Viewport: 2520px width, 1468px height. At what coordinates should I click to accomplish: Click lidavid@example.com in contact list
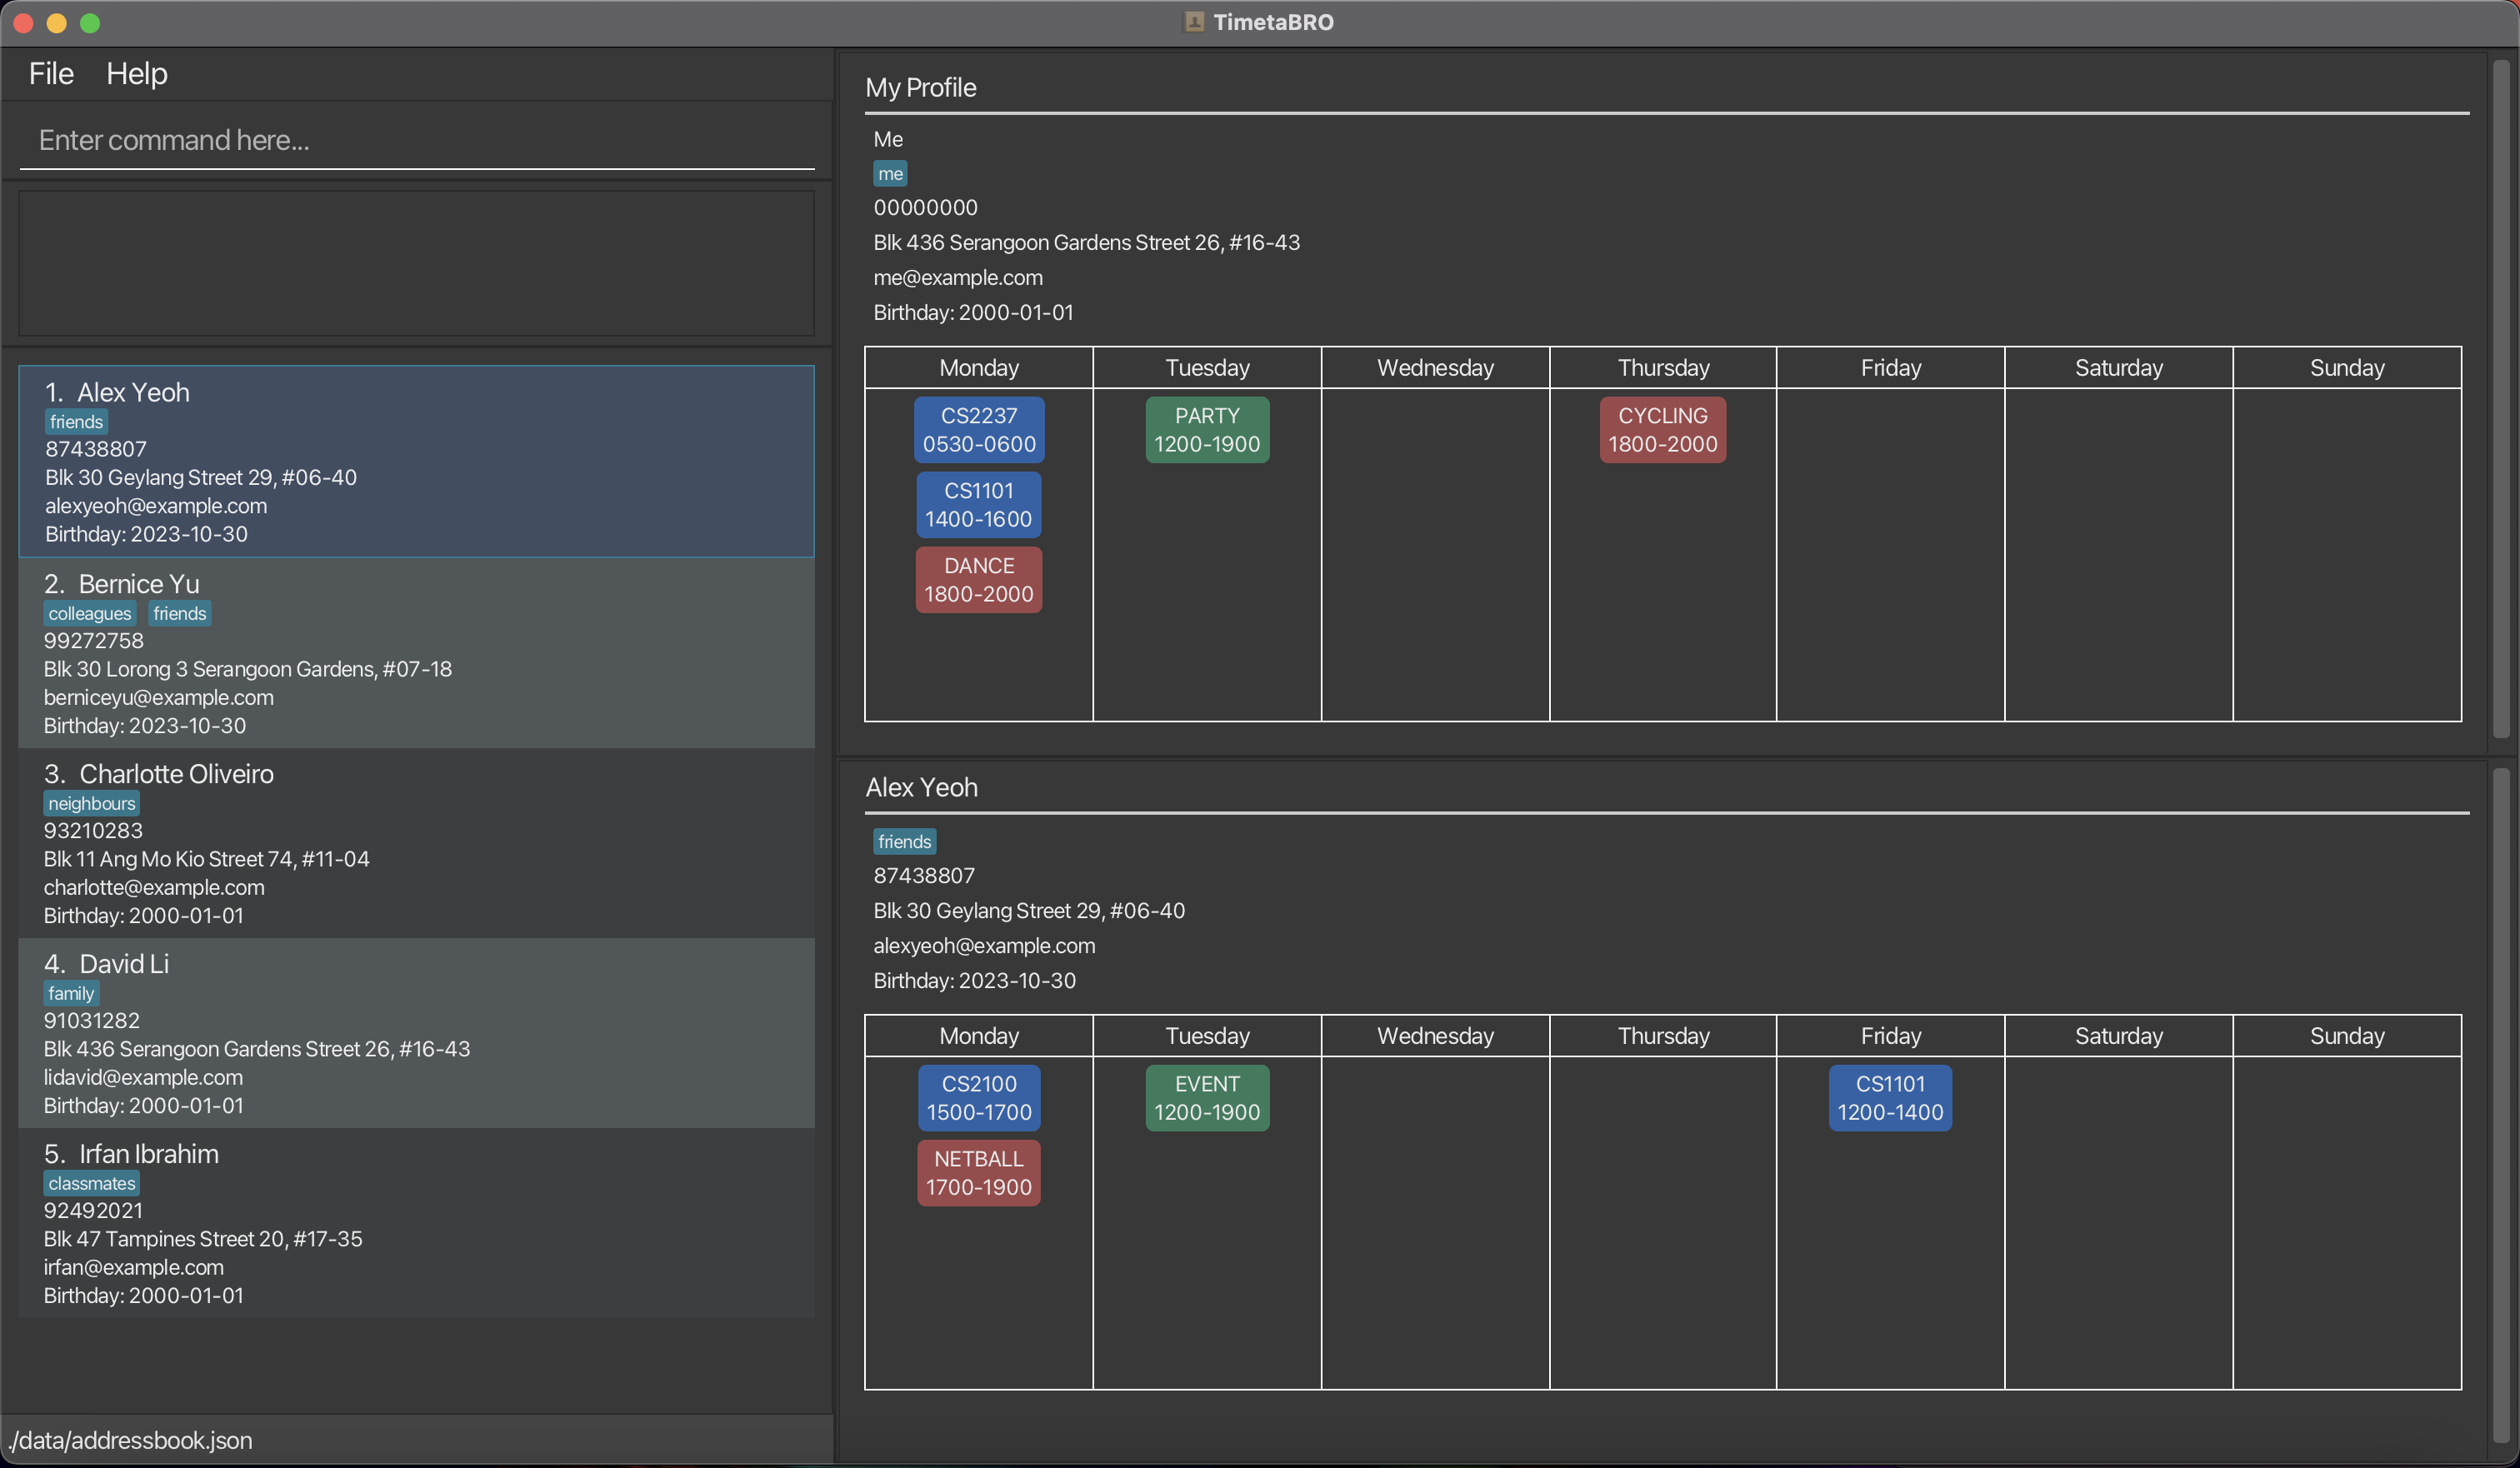[x=143, y=1077]
